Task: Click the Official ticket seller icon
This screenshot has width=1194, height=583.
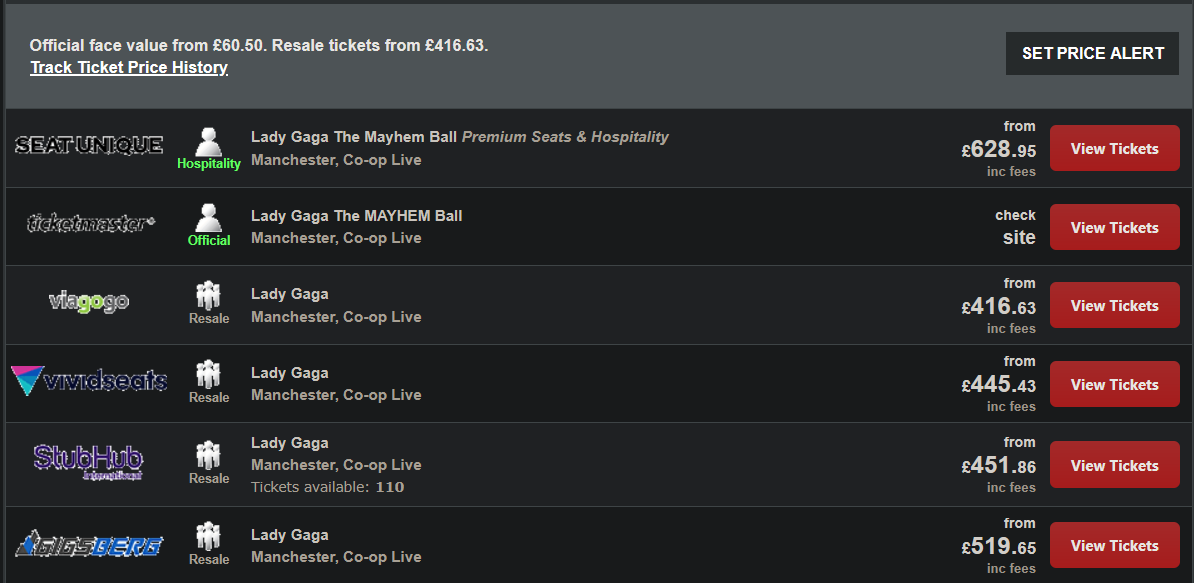Action: click(209, 218)
